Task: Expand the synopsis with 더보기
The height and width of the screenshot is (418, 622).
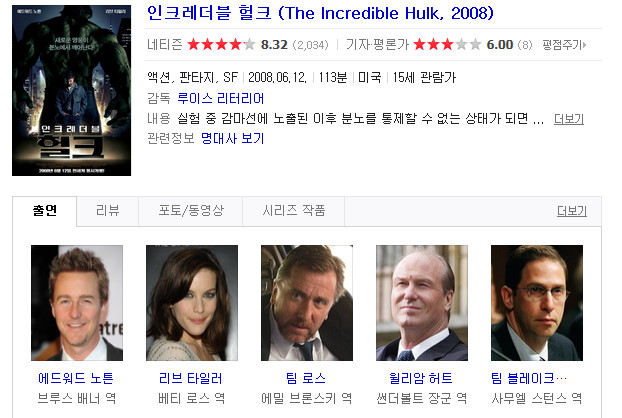Action: 569,119
